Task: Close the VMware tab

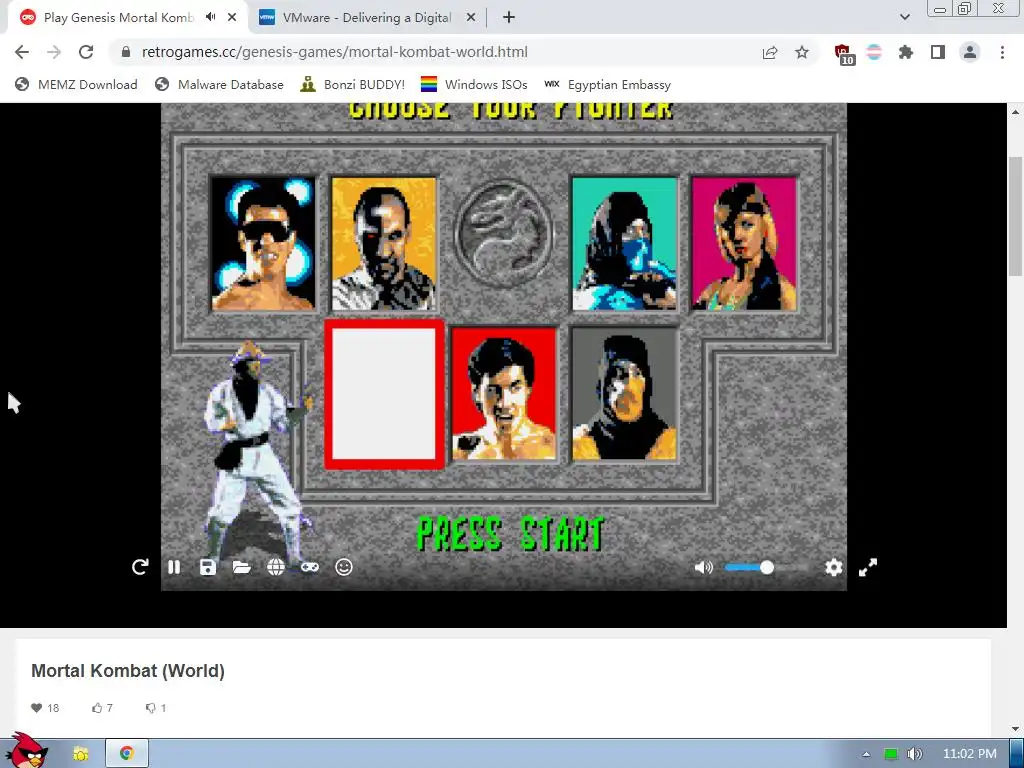Action: pyautogui.click(x=471, y=18)
